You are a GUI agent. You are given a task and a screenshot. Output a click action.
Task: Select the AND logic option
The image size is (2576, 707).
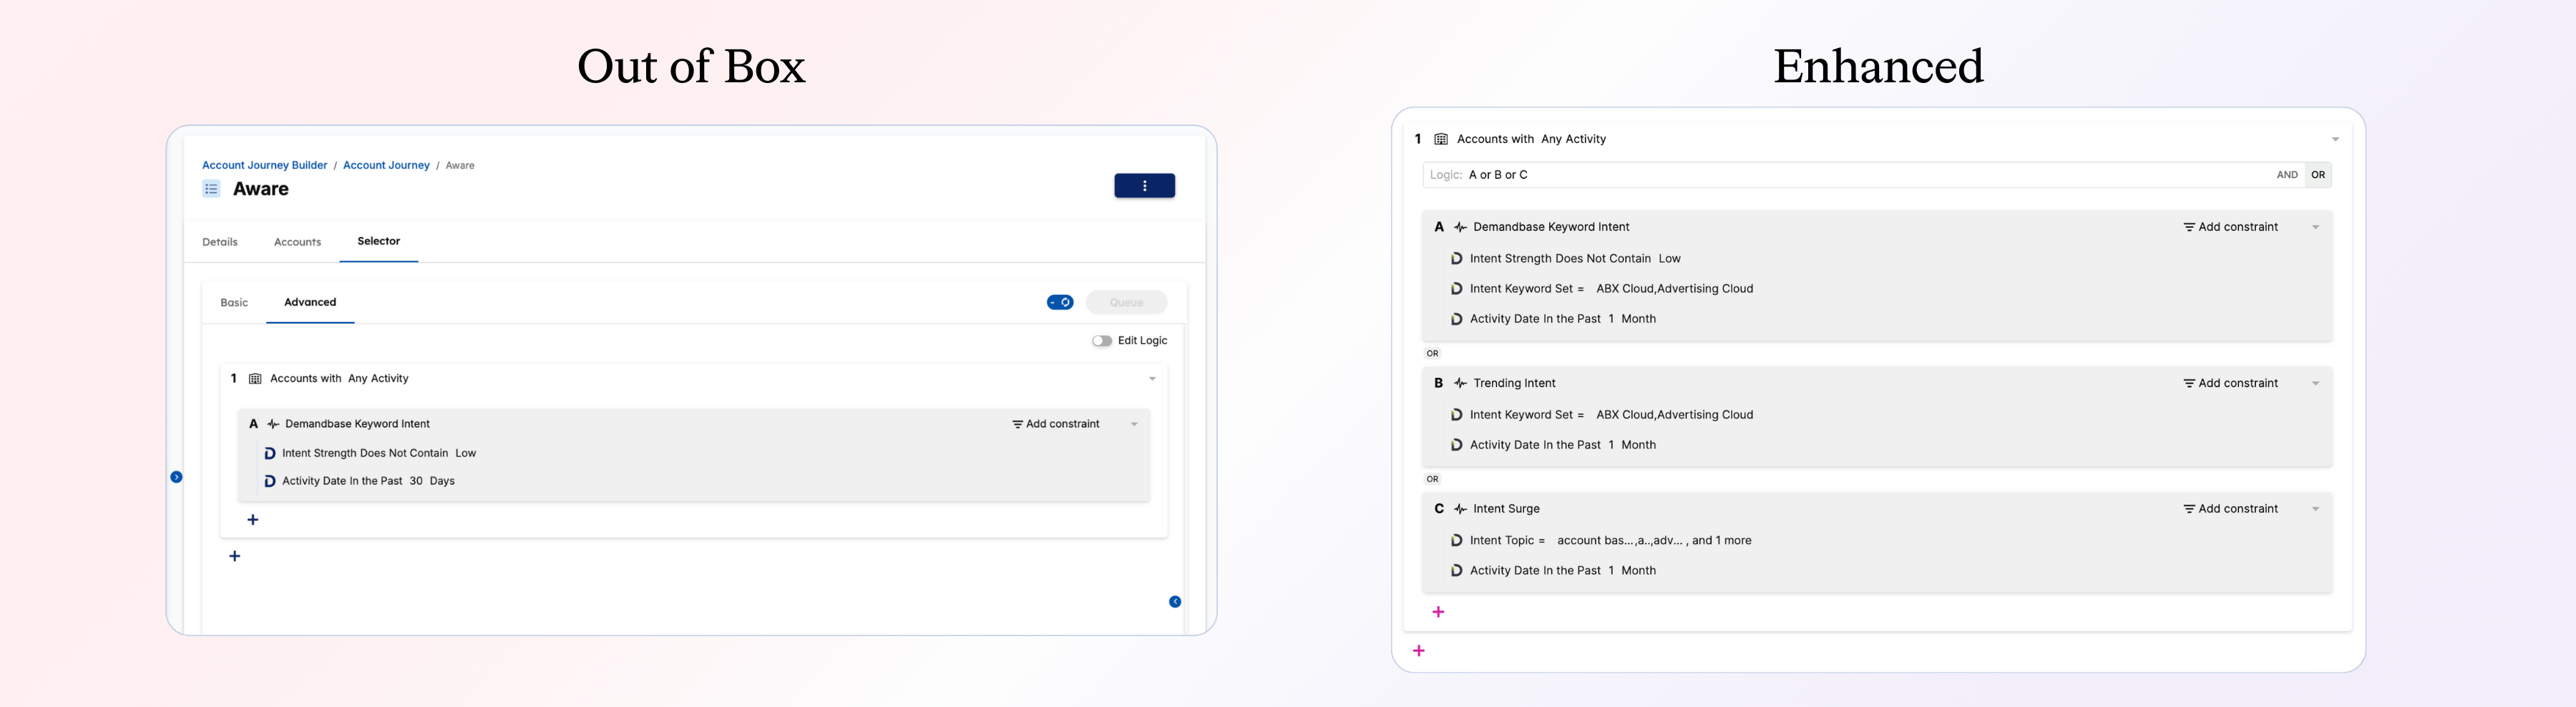pos(2286,175)
